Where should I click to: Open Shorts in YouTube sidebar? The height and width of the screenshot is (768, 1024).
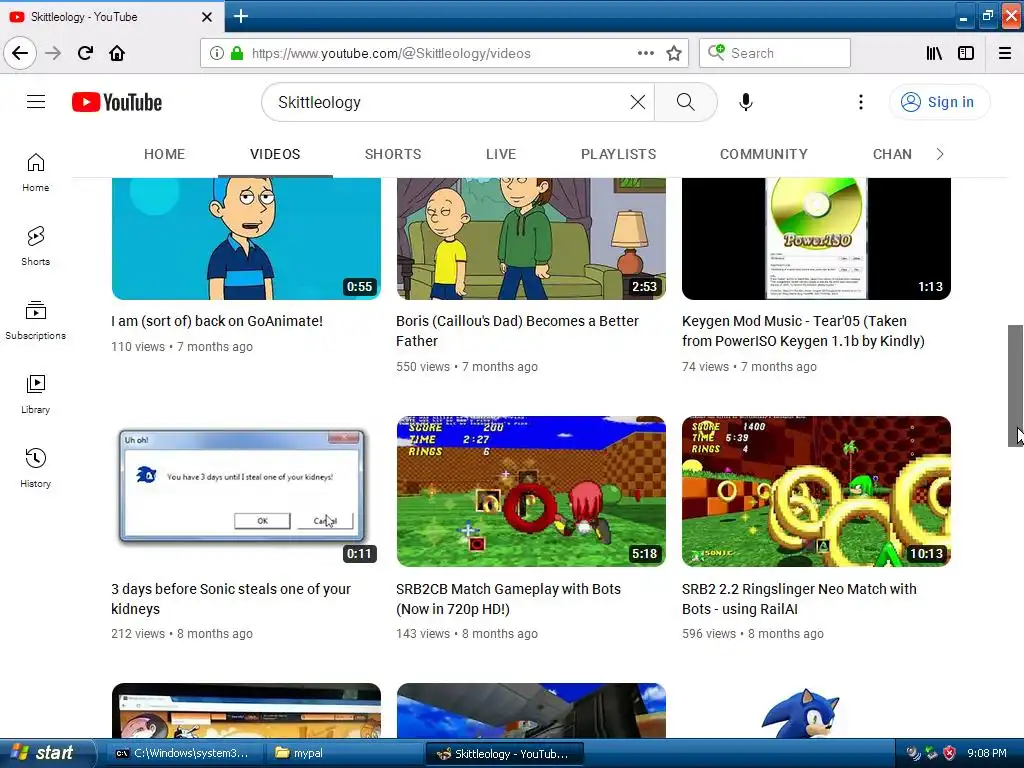click(x=35, y=246)
